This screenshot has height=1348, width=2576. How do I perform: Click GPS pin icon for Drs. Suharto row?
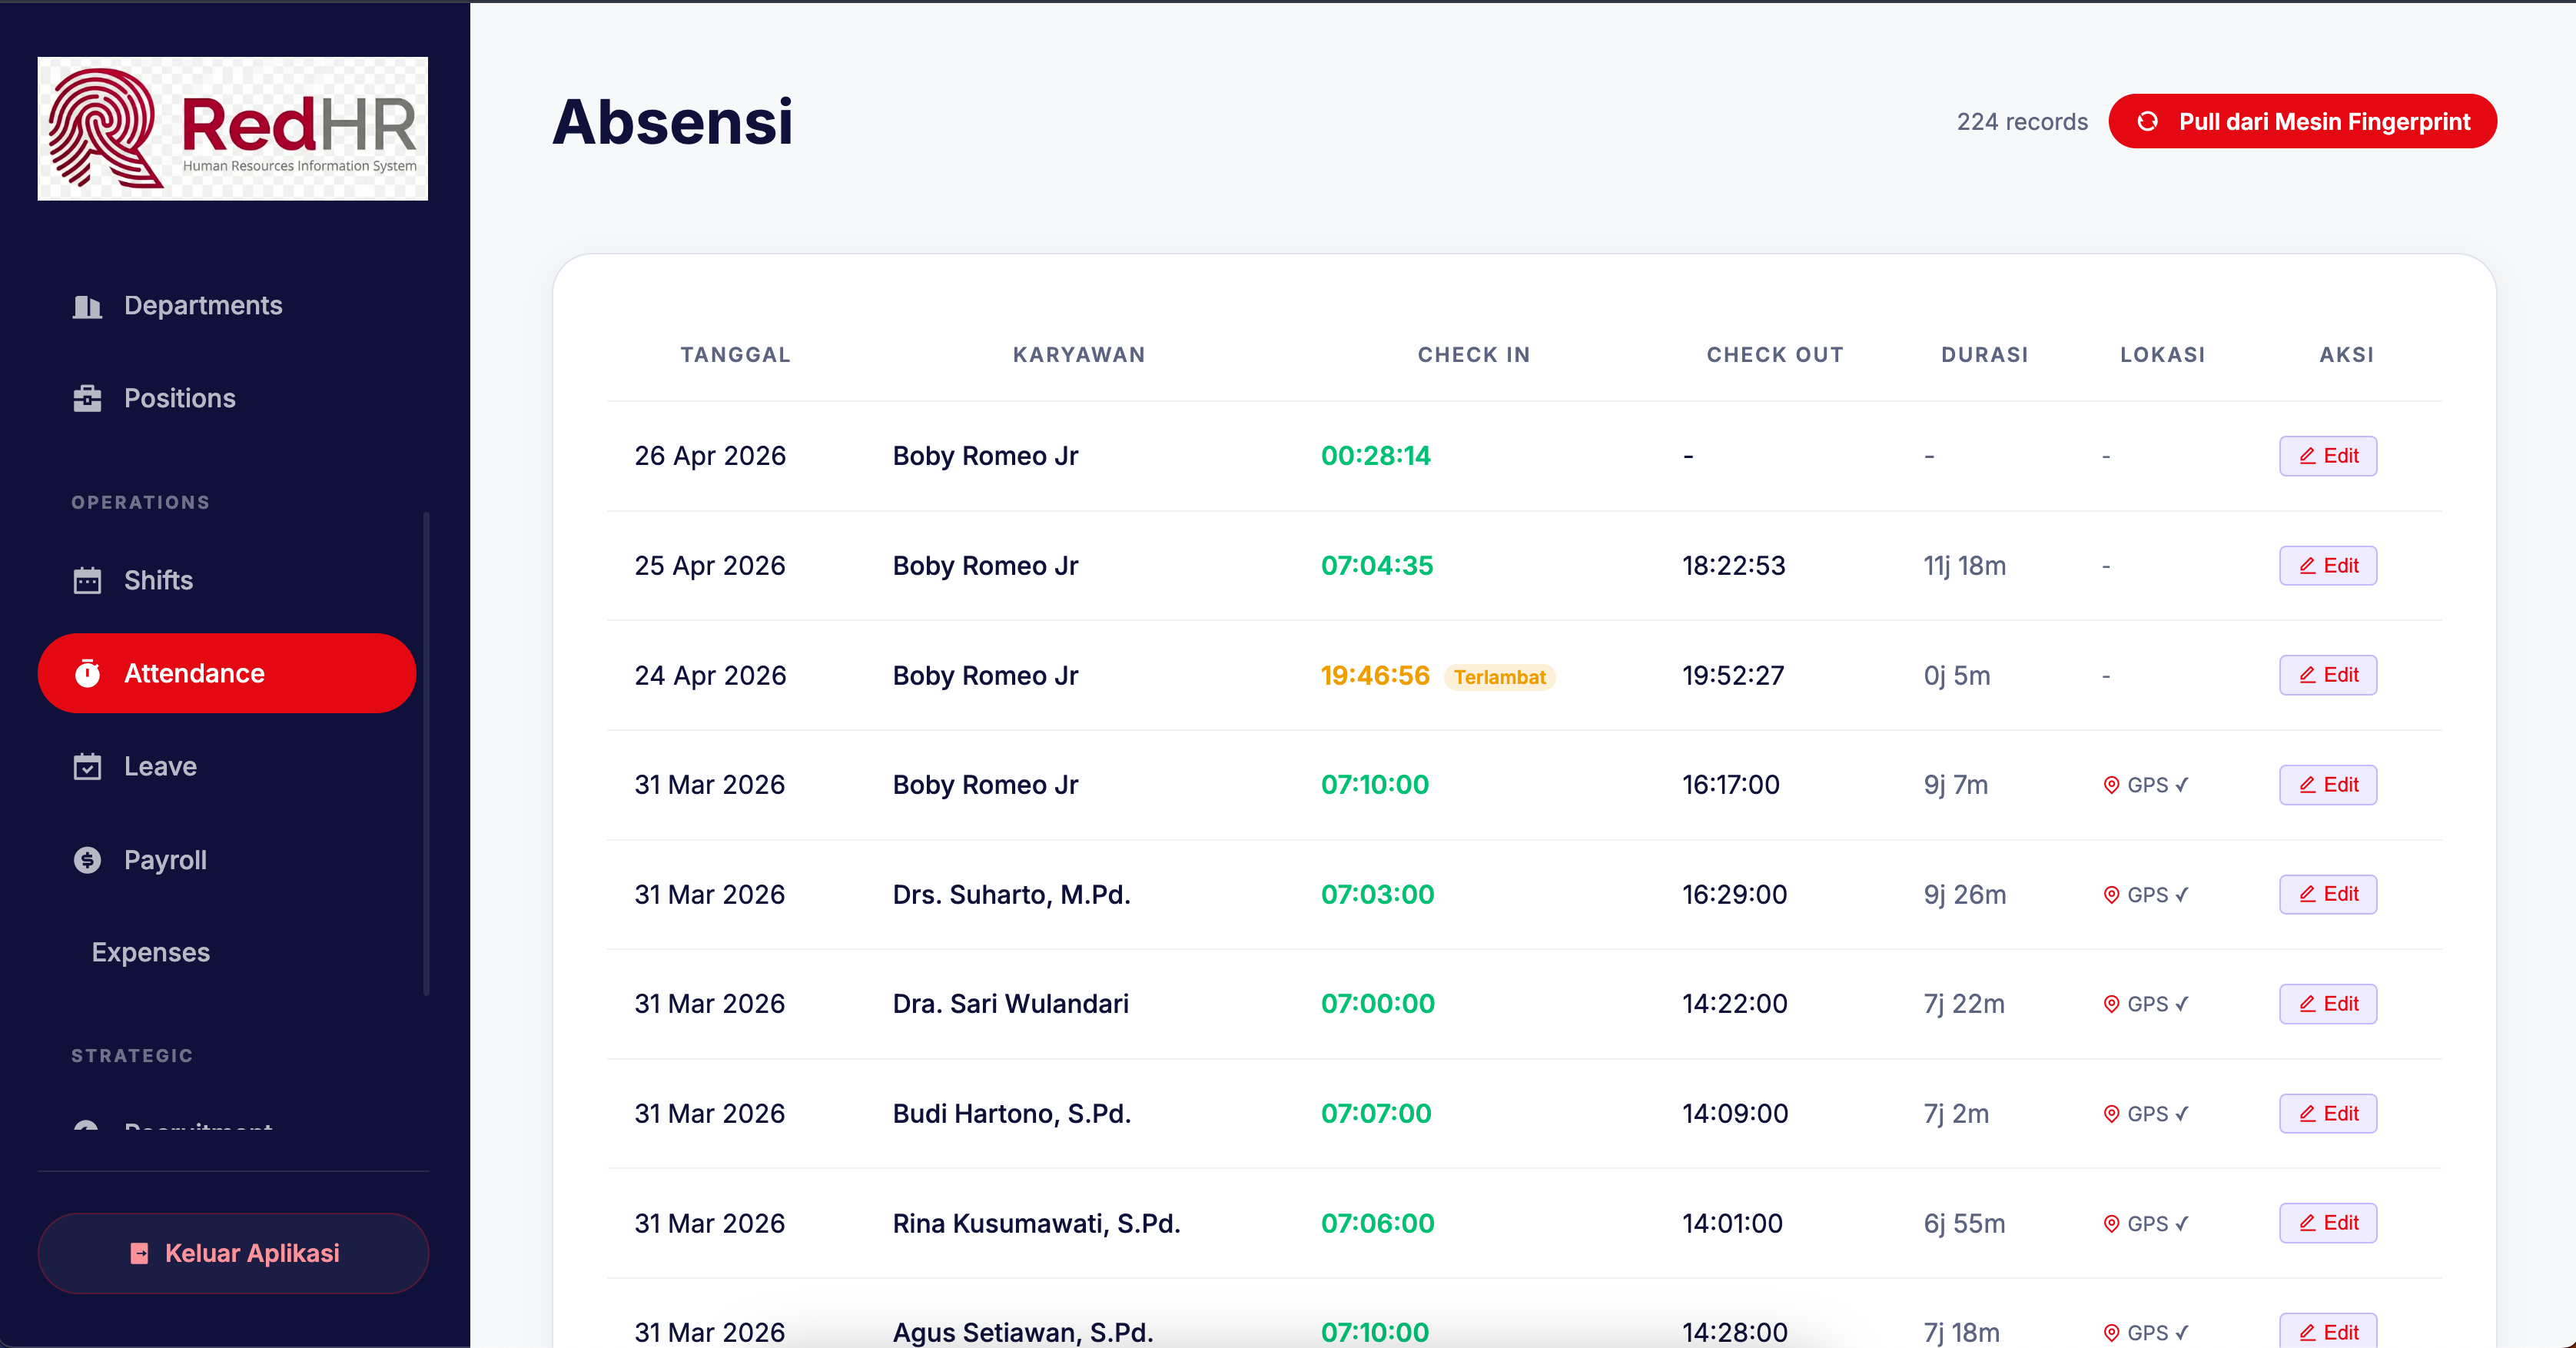pyautogui.click(x=2111, y=895)
